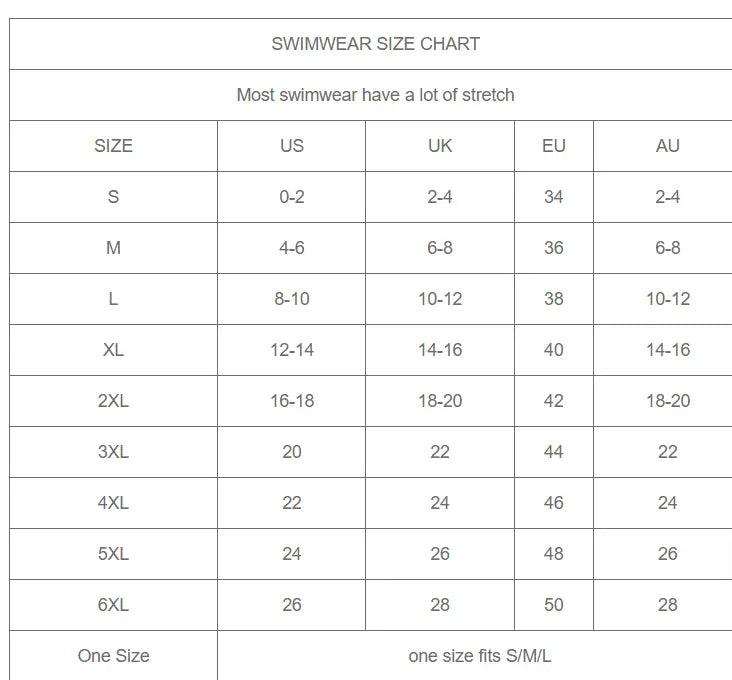732x680 pixels.
Task: Click the SWIMWEAR SIZE CHART title
Action: click(375, 44)
